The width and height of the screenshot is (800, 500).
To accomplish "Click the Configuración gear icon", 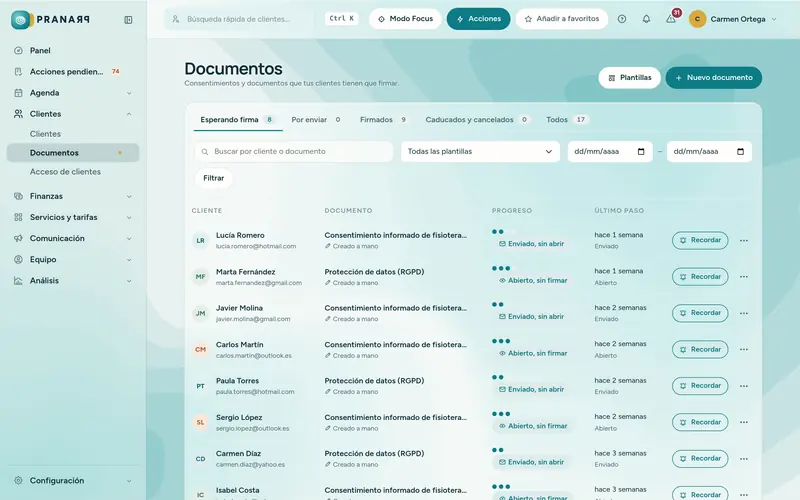I will click(x=18, y=481).
